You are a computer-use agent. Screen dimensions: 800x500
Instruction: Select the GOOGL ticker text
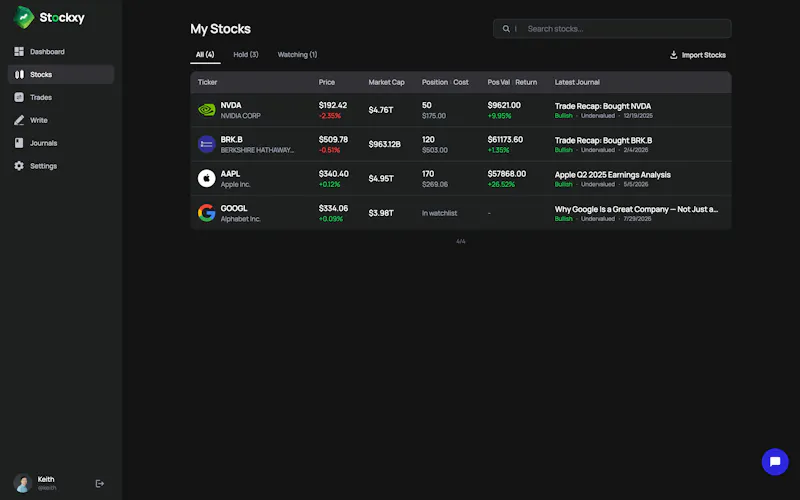(x=234, y=208)
